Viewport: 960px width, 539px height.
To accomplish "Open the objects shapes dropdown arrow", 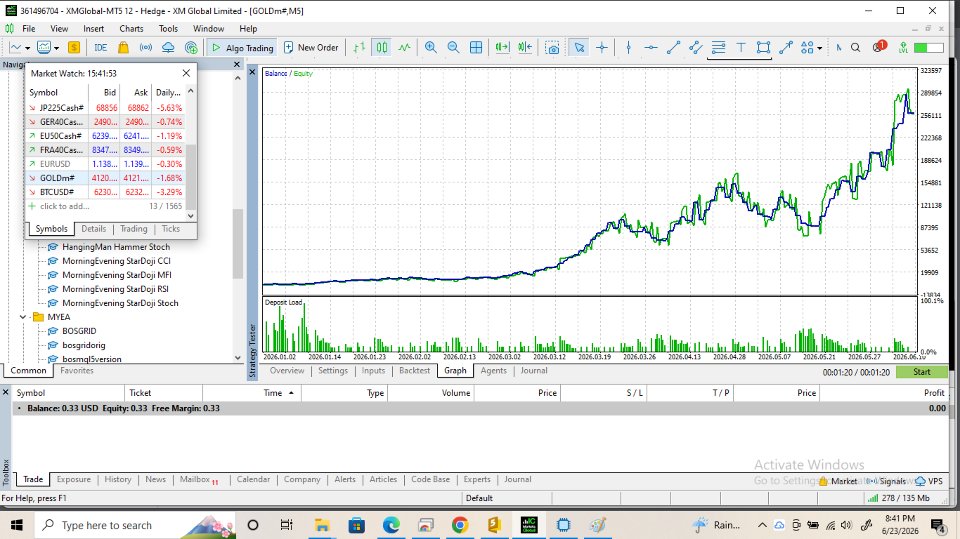I will 819,48.
